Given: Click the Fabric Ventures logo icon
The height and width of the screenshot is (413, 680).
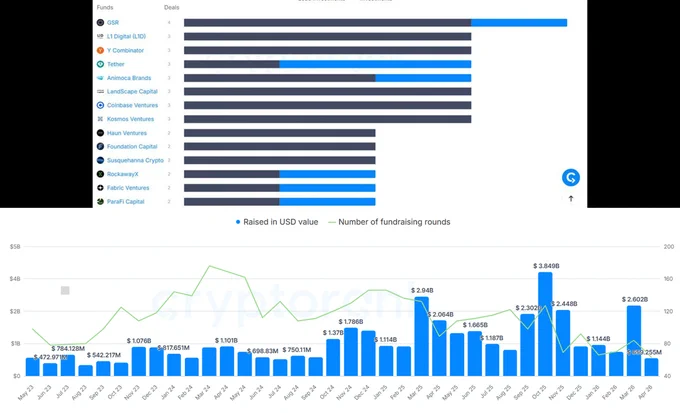Looking at the screenshot, I should [100, 188].
